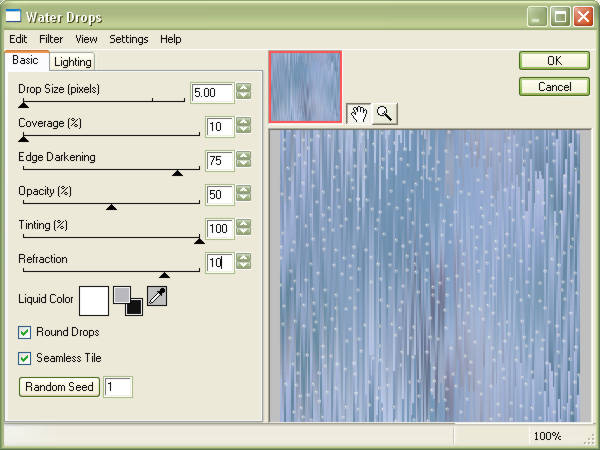Increase Refraction with up arrow
This screenshot has width=600, height=450.
click(244, 257)
